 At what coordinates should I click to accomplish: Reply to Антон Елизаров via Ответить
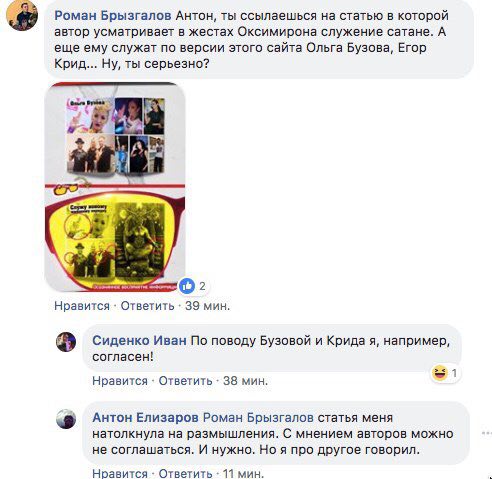[x=185, y=473]
